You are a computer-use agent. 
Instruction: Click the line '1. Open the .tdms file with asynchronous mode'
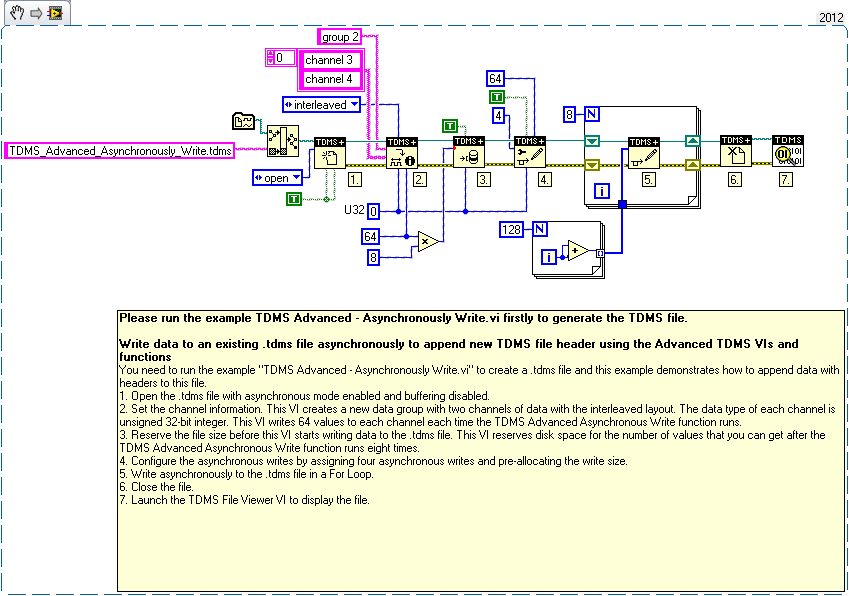coord(304,396)
